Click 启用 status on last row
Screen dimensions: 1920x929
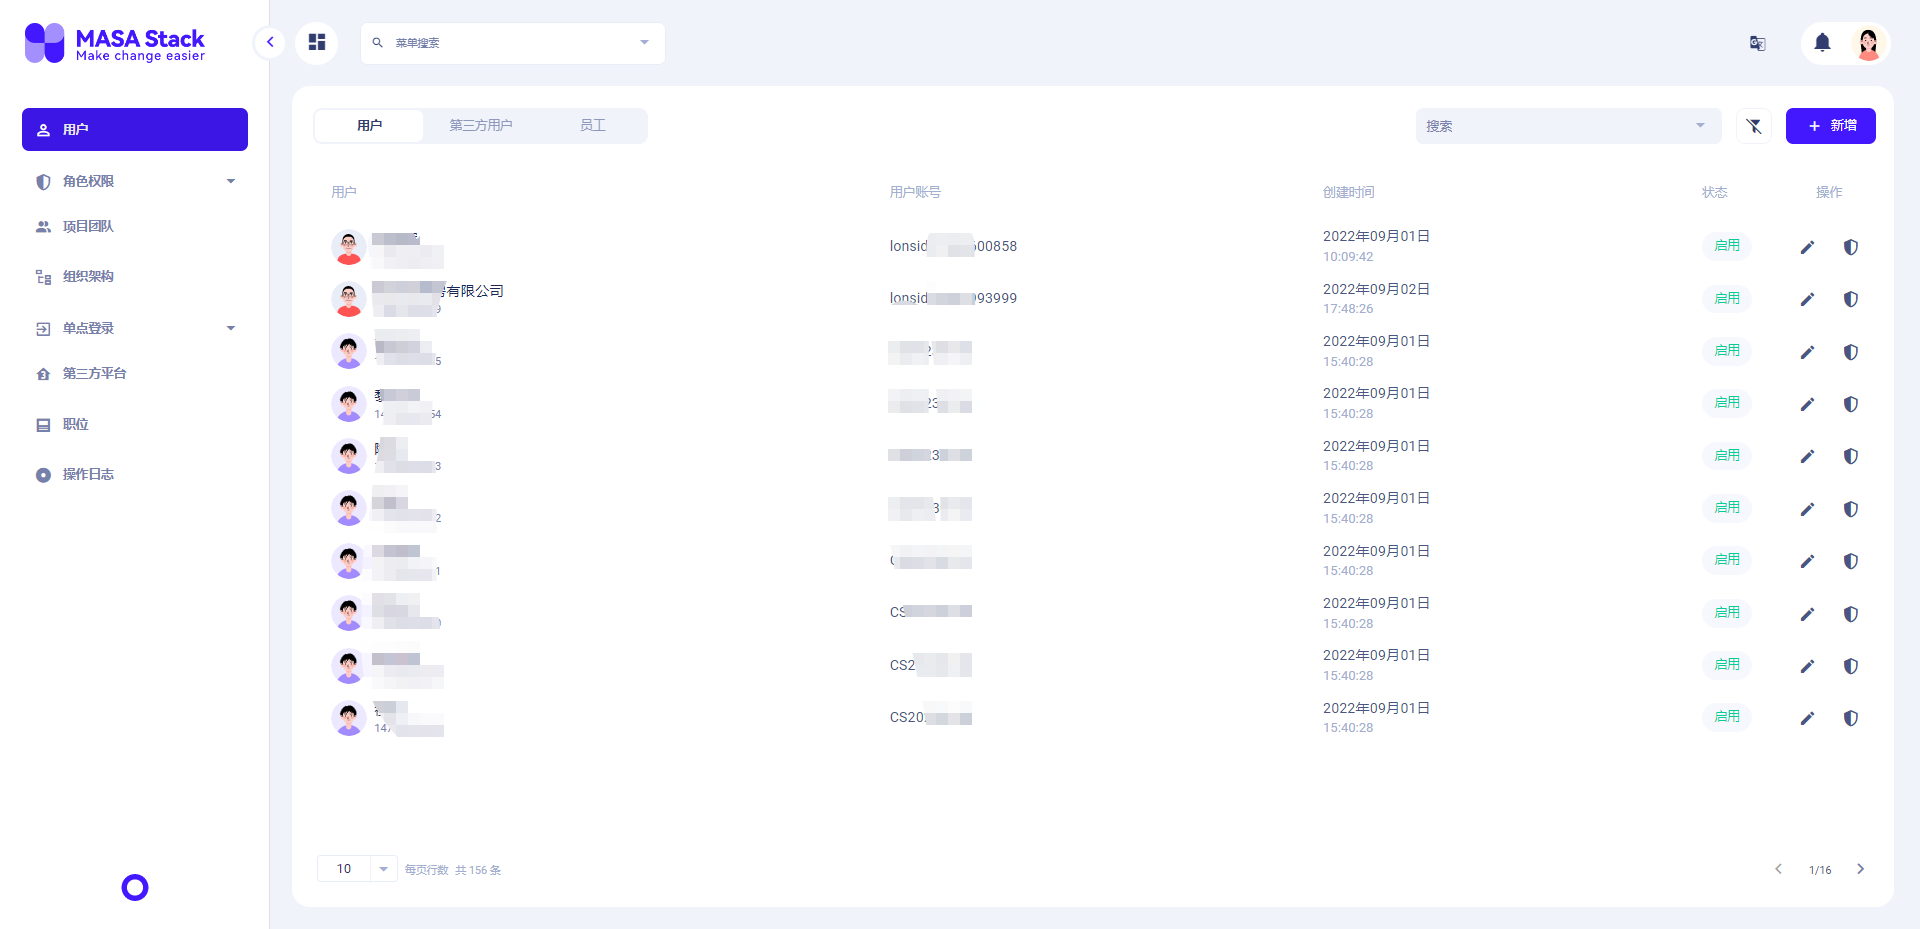pyautogui.click(x=1727, y=717)
